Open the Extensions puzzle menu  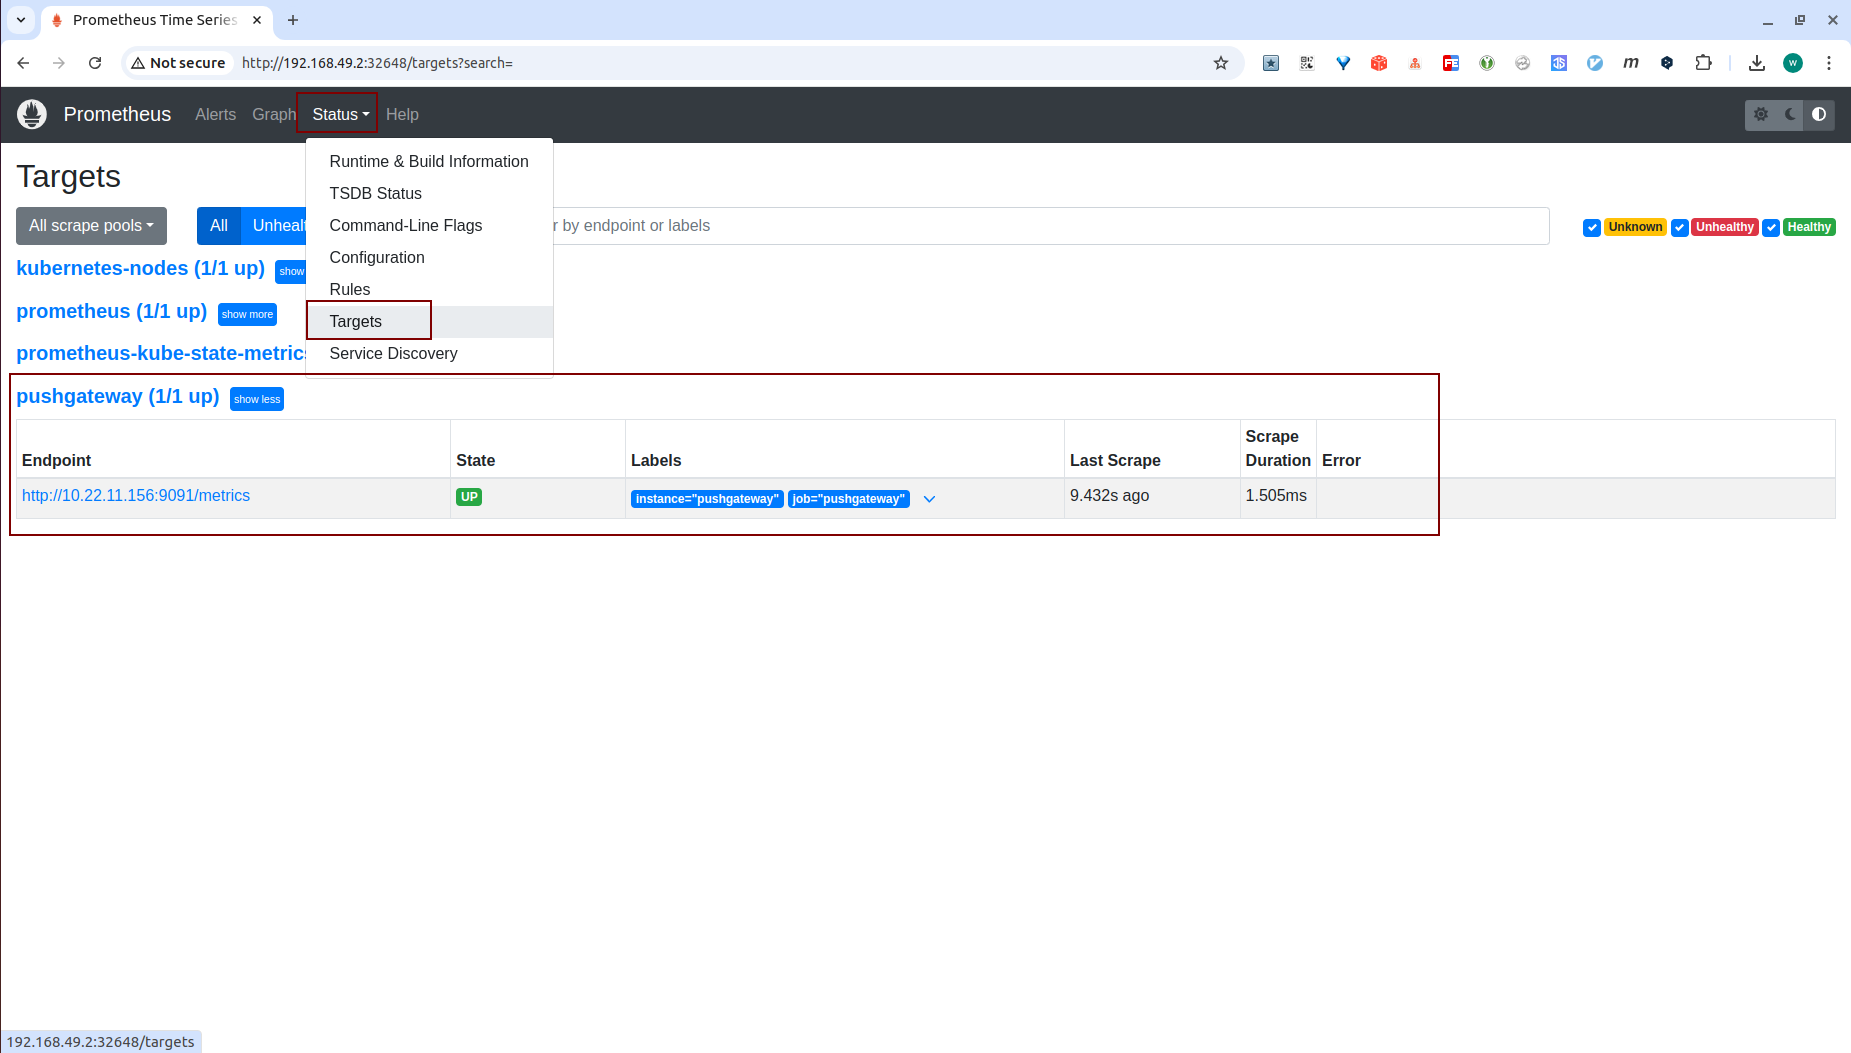pos(1704,63)
